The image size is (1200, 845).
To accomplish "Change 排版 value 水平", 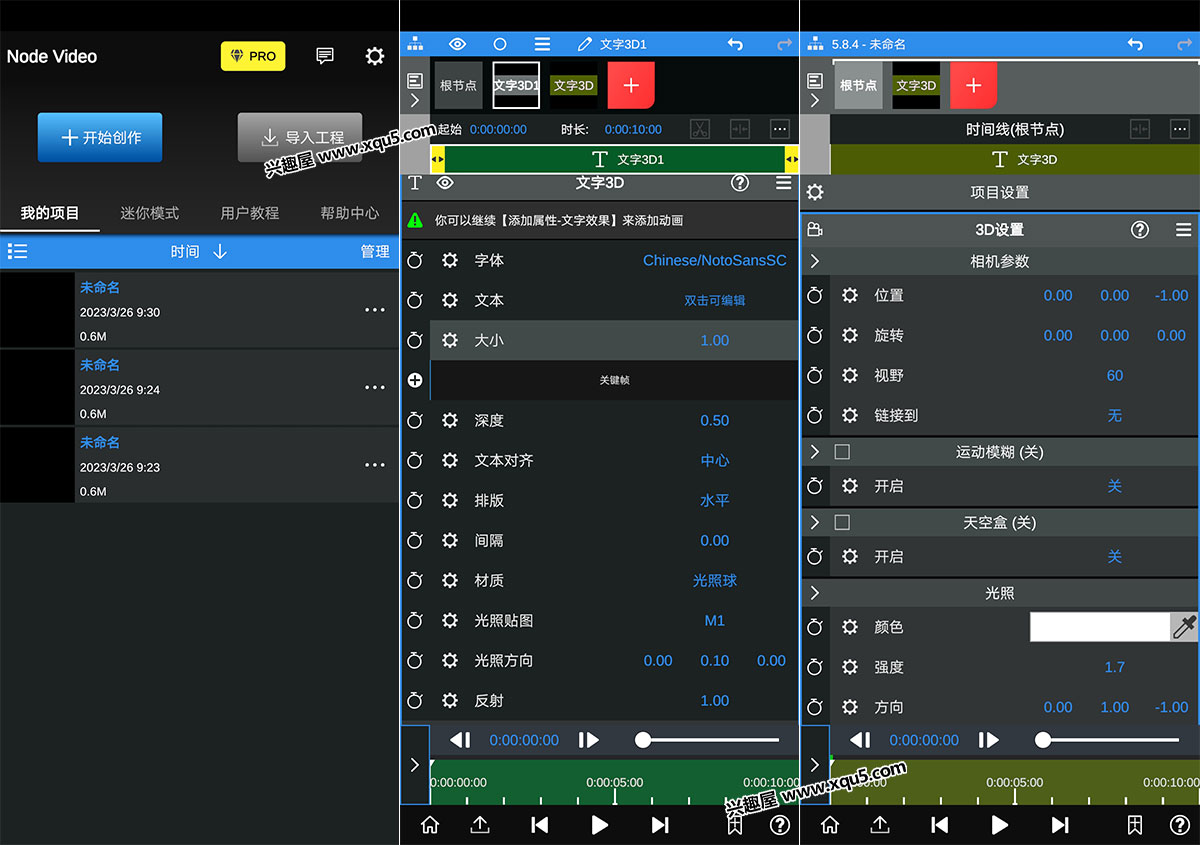I will coord(715,500).
